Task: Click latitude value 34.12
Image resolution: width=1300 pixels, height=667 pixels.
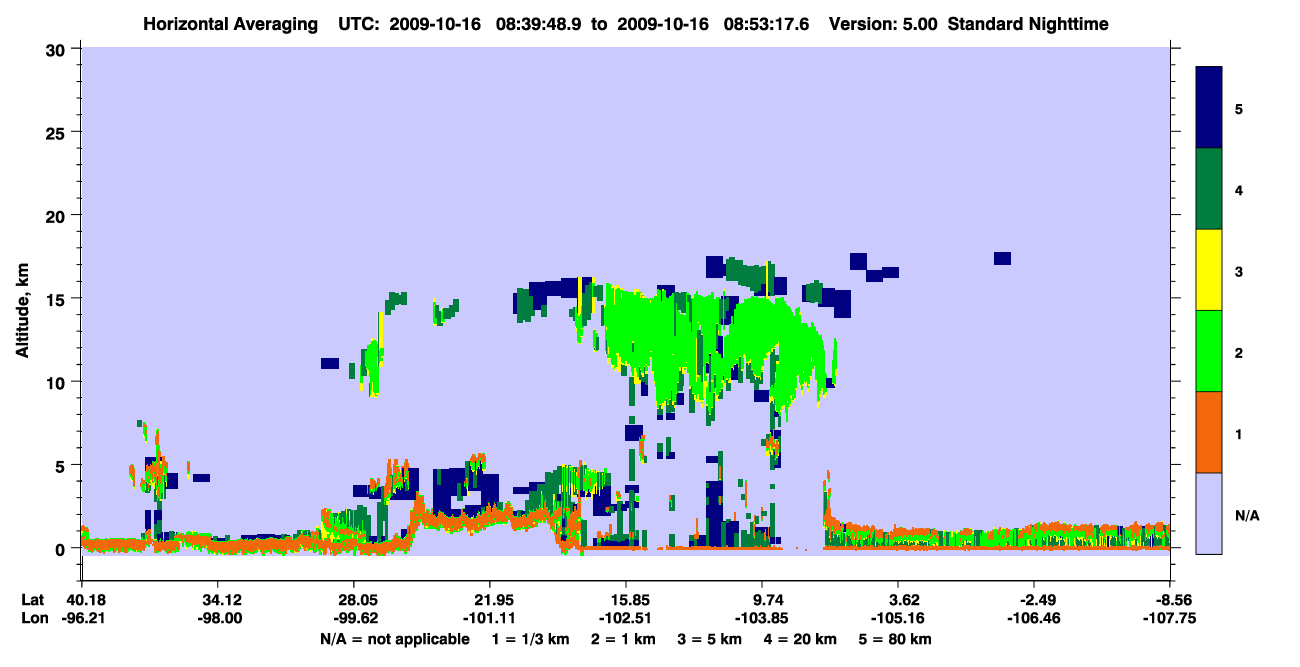Action: click(x=220, y=600)
